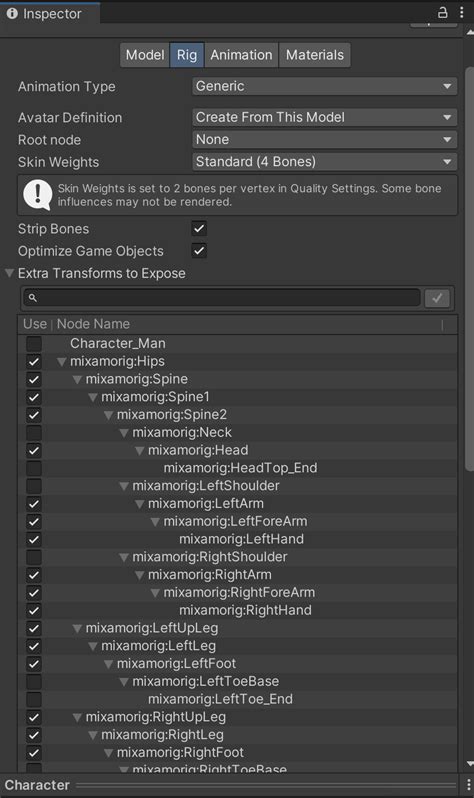Open the Character preview panel options menu
474x798 pixels.
coord(468,784)
